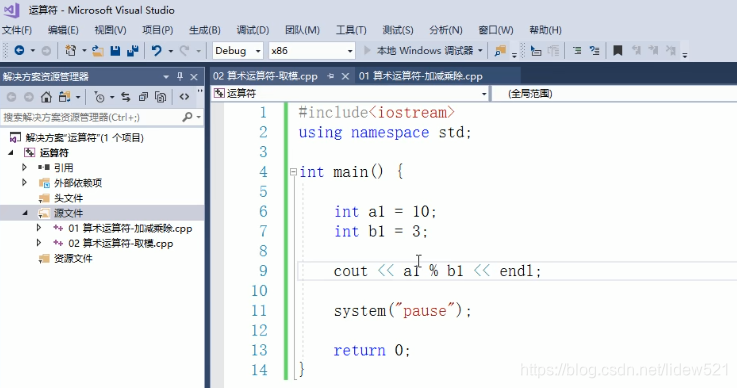Screen dimensions: 737x388
Task: Click the Show All Files icon
Action: (161, 97)
